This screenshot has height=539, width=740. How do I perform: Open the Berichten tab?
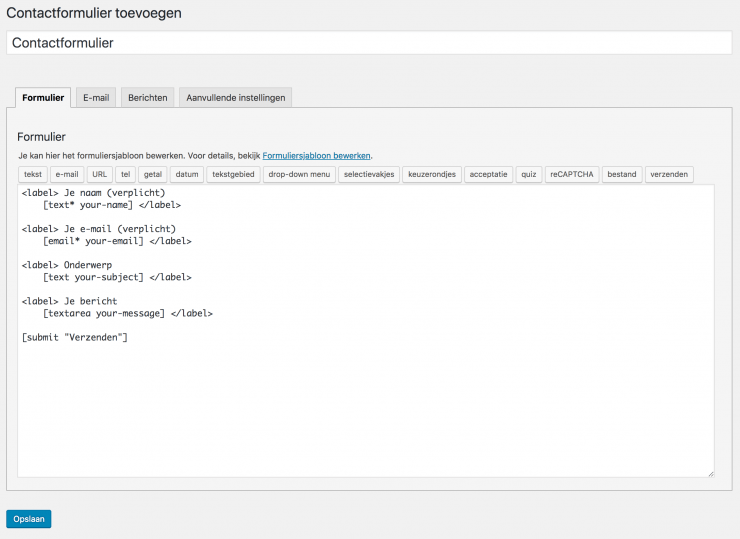coord(147,97)
